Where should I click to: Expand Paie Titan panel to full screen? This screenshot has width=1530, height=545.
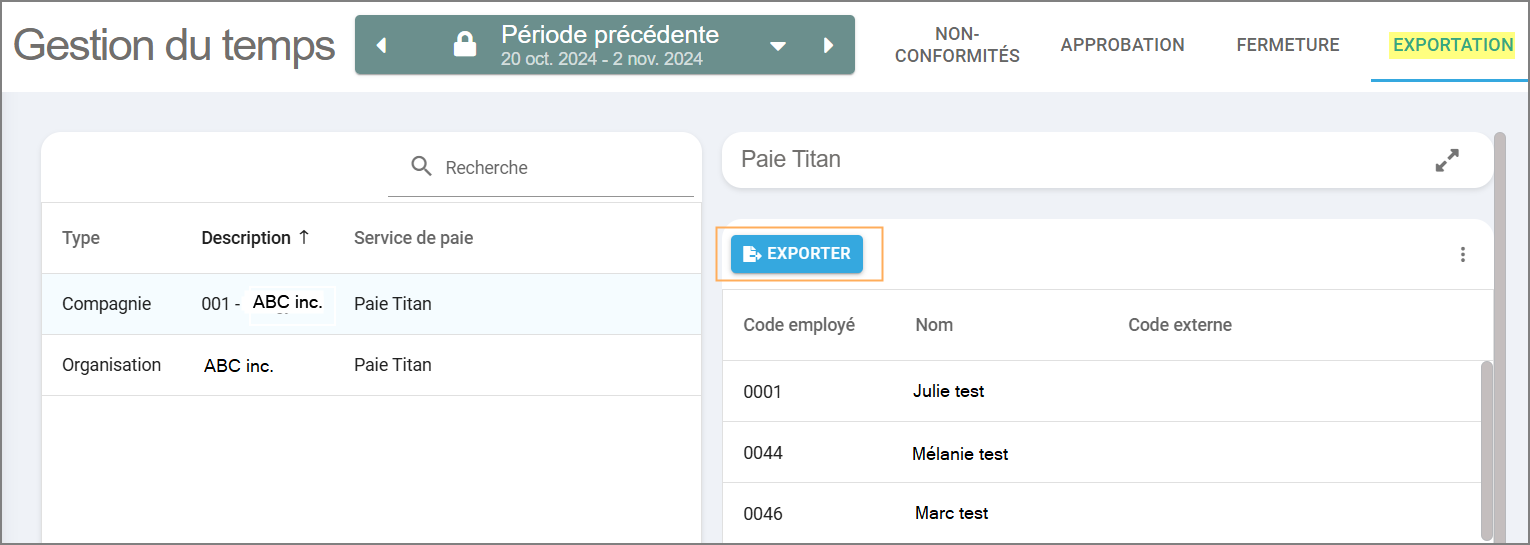(1446, 160)
